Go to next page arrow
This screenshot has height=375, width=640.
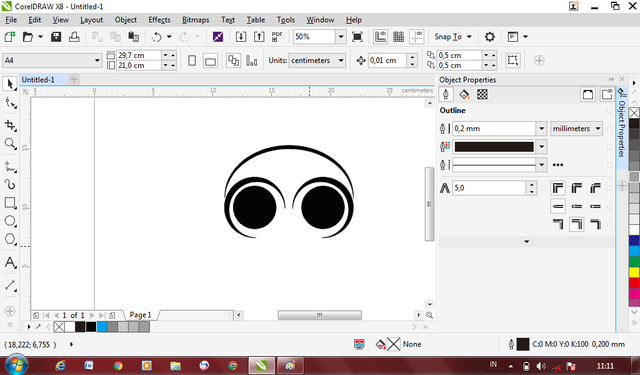[92, 315]
